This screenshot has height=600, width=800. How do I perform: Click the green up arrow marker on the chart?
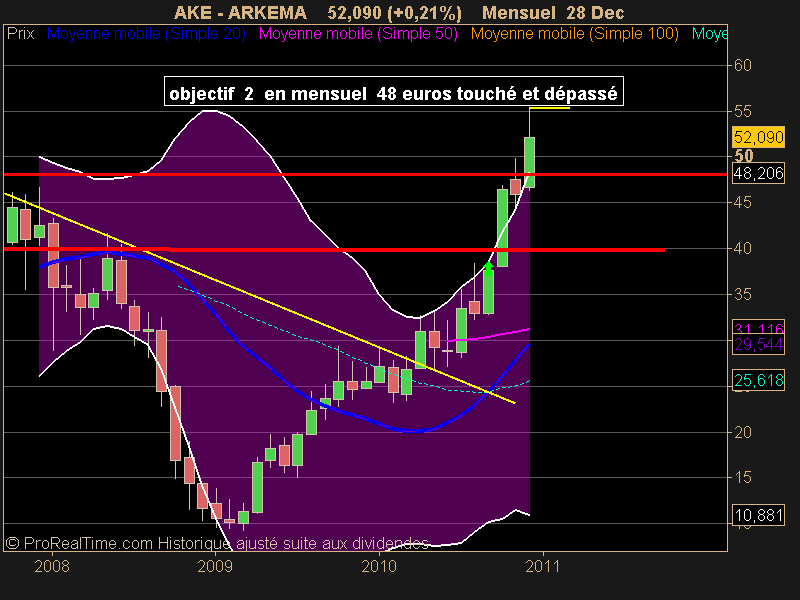click(488, 268)
